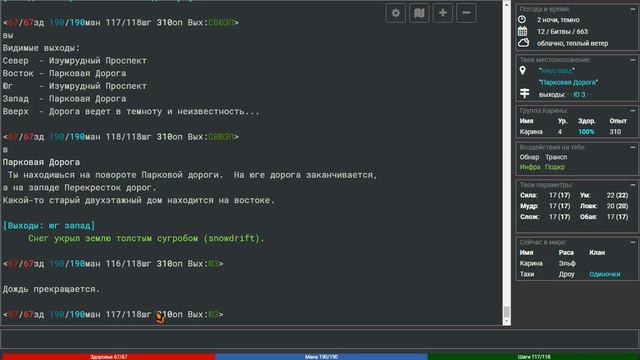
Task: Click the location pin icon
Action: point(522,70)
